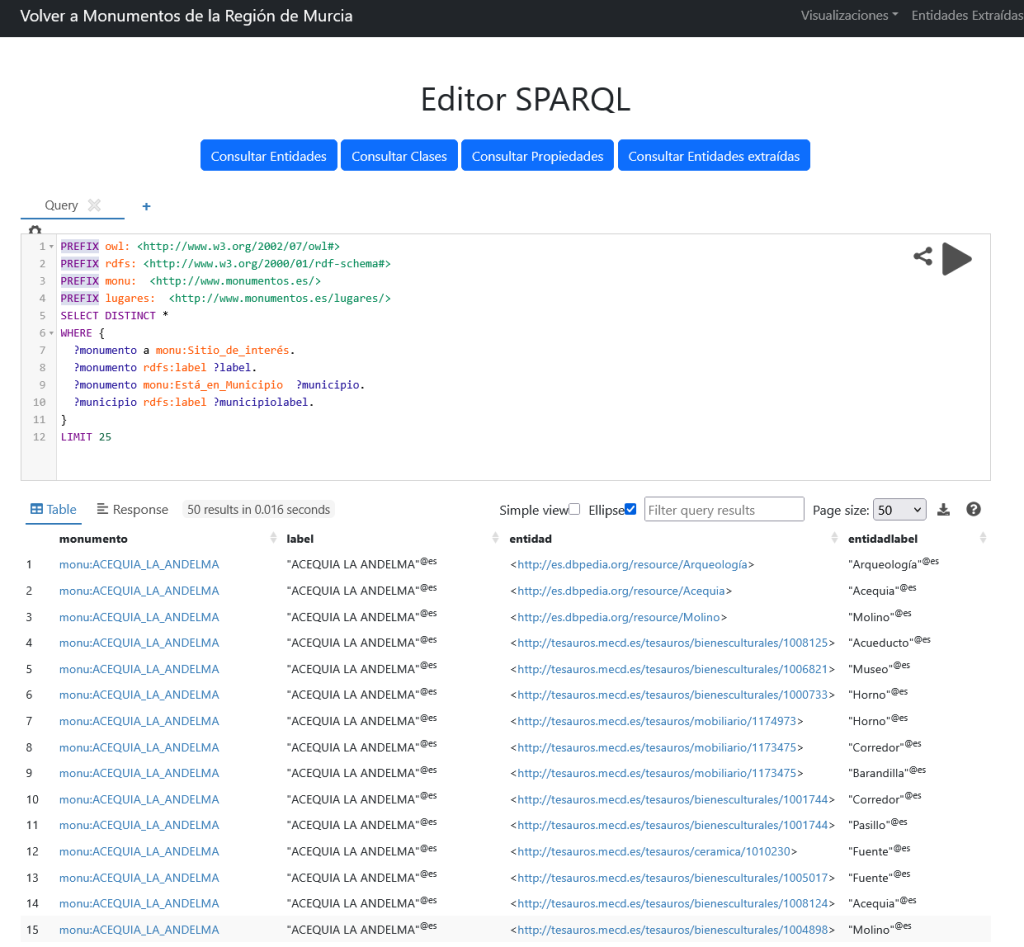Click the Filter query results field
The image size is (1024, 947).
point(723,510)
